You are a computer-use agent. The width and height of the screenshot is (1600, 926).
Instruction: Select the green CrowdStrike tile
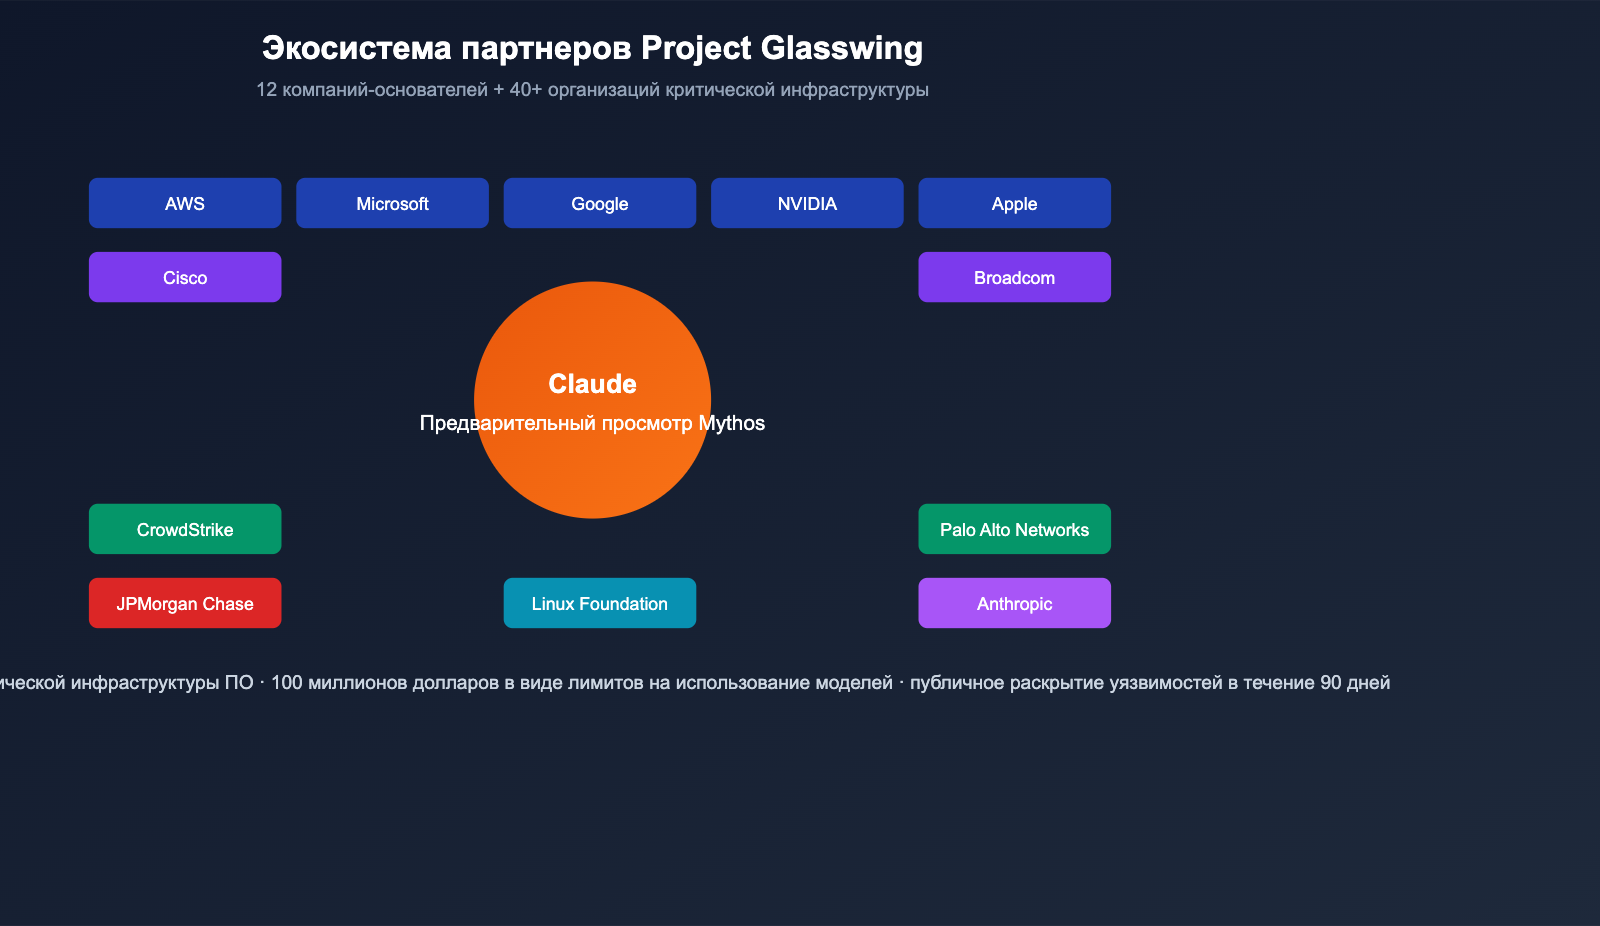[184, 529]
